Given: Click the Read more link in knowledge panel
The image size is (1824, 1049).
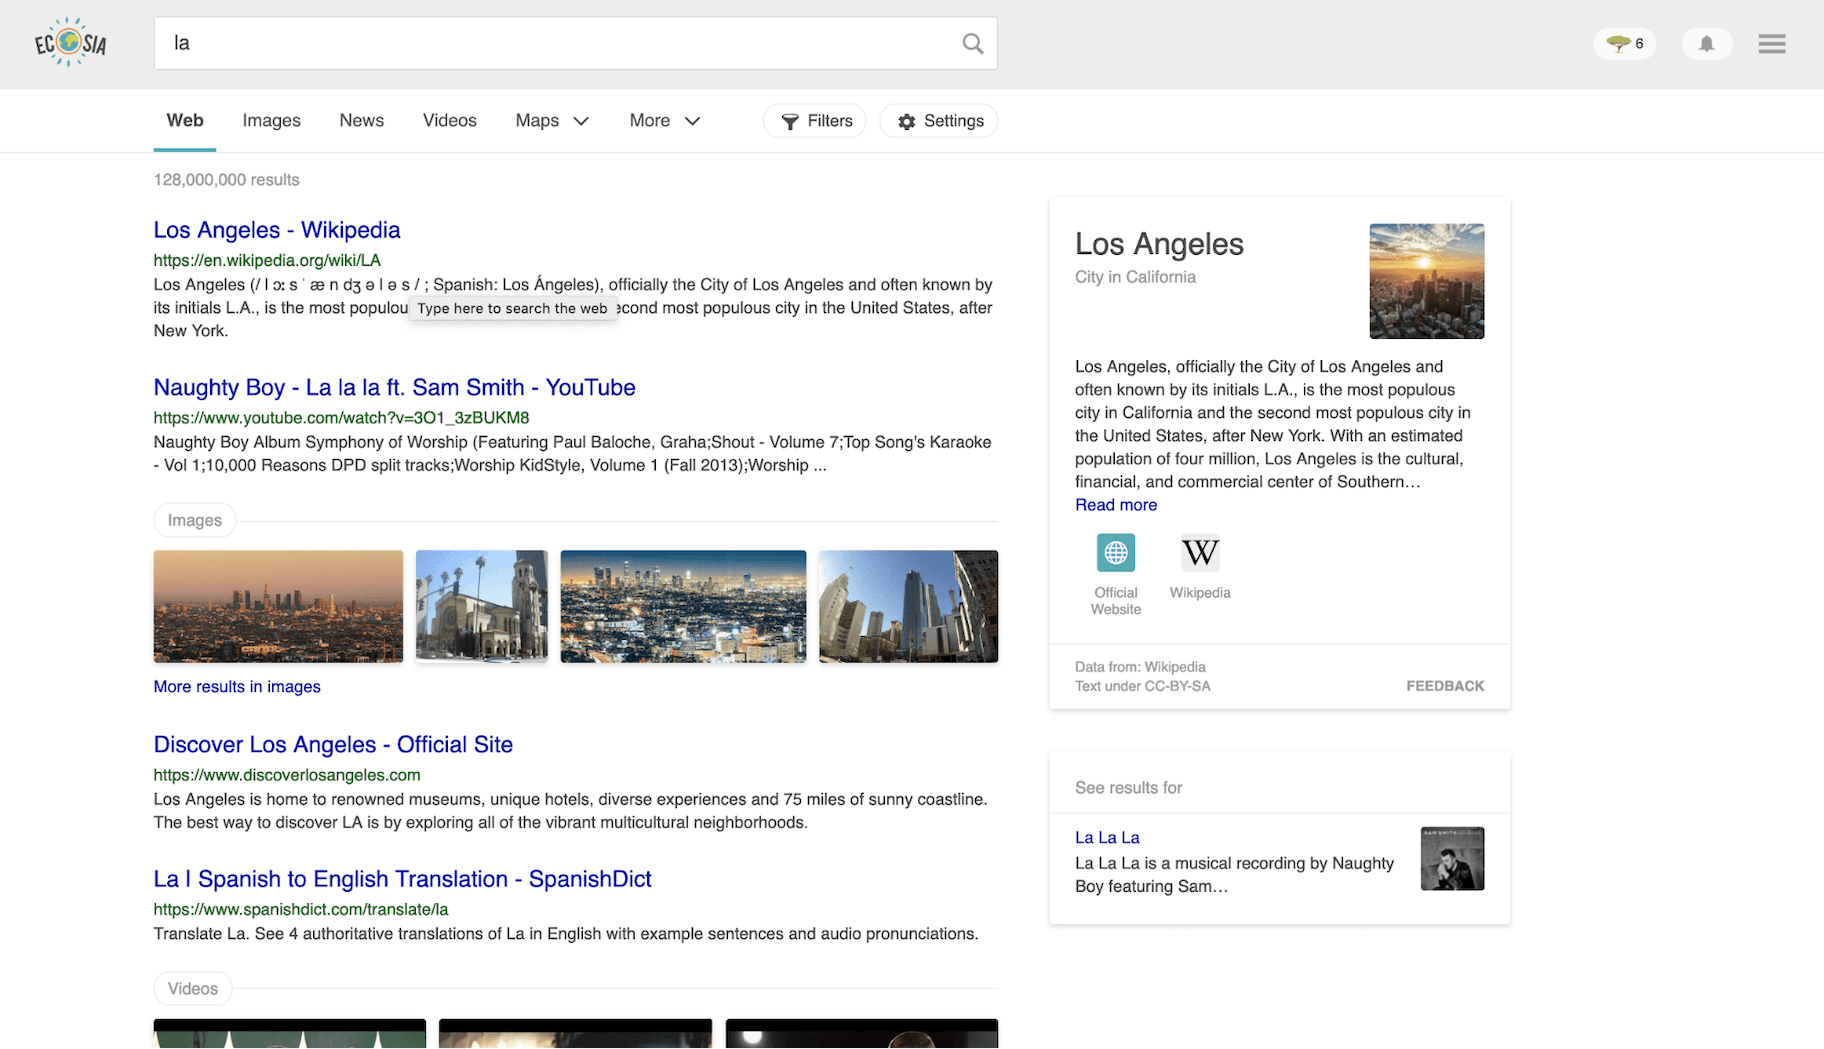Looking at the screenshot, I should click(x=1116, y=505).
